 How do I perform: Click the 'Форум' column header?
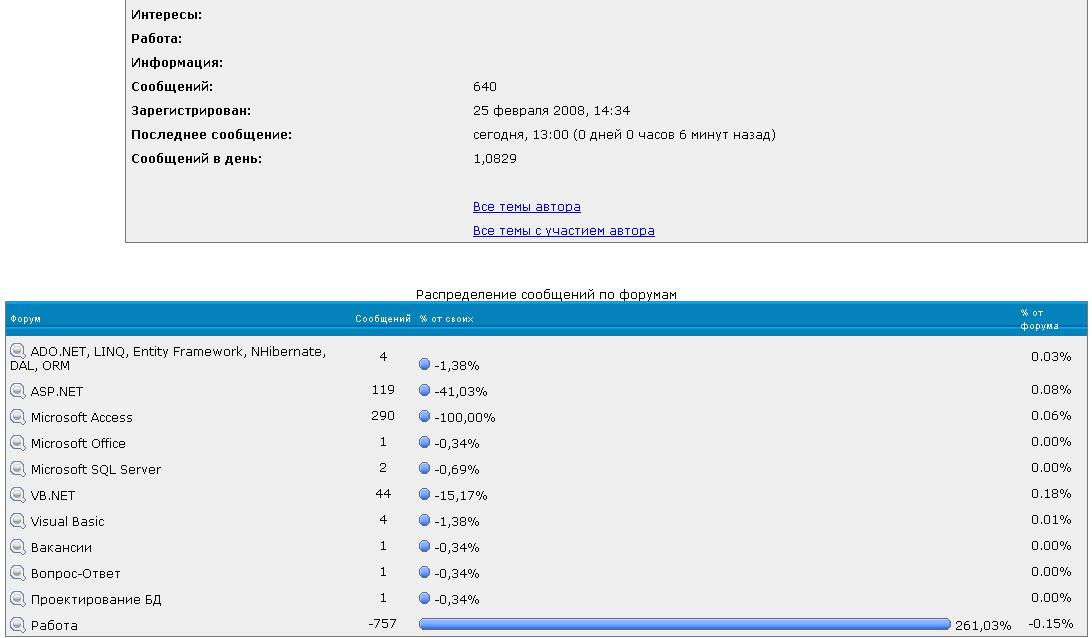coord(25,319)
